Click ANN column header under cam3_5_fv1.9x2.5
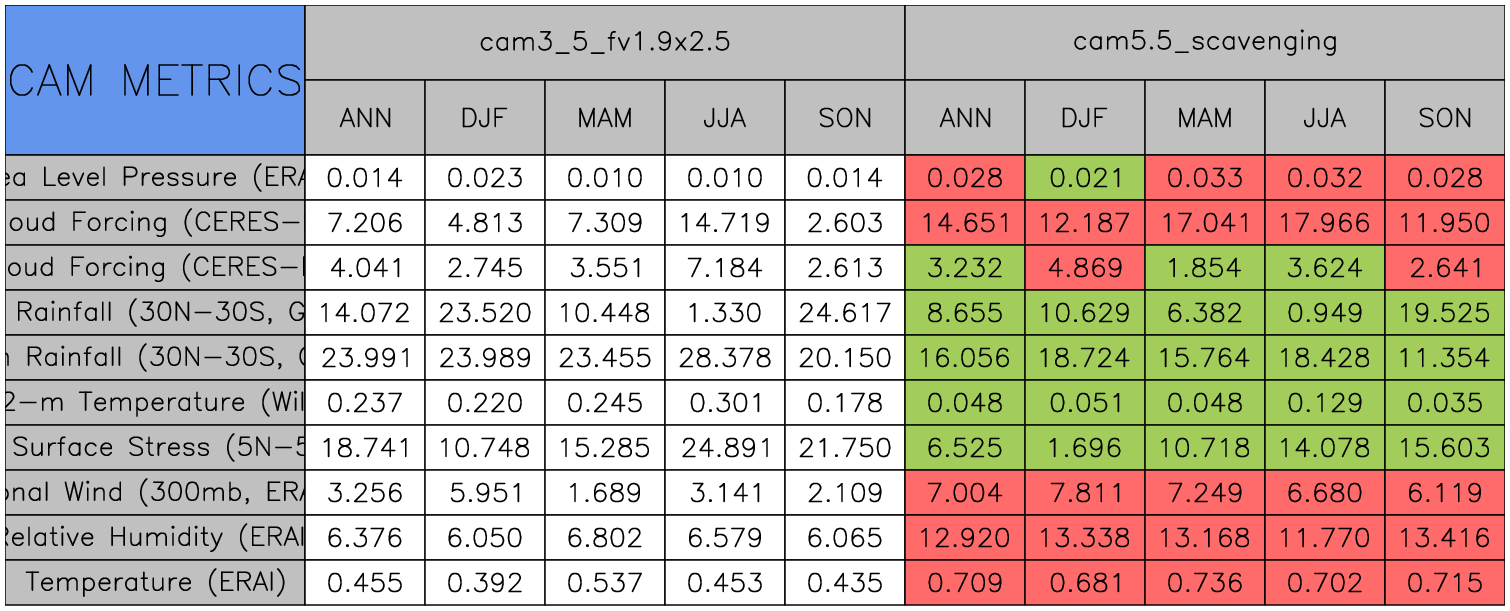The height and width of the screenshot is (611, 1510). click(365, 118)
